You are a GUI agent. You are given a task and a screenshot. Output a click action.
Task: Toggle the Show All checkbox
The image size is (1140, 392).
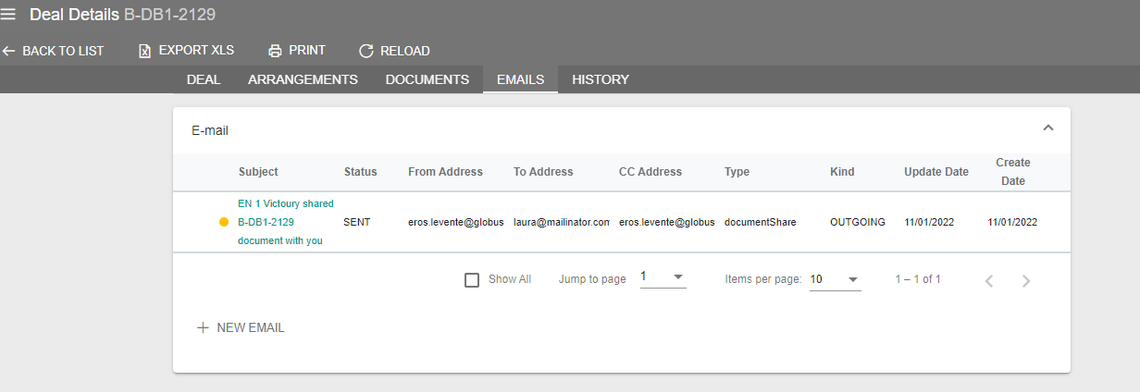click(x=472, y=280)
